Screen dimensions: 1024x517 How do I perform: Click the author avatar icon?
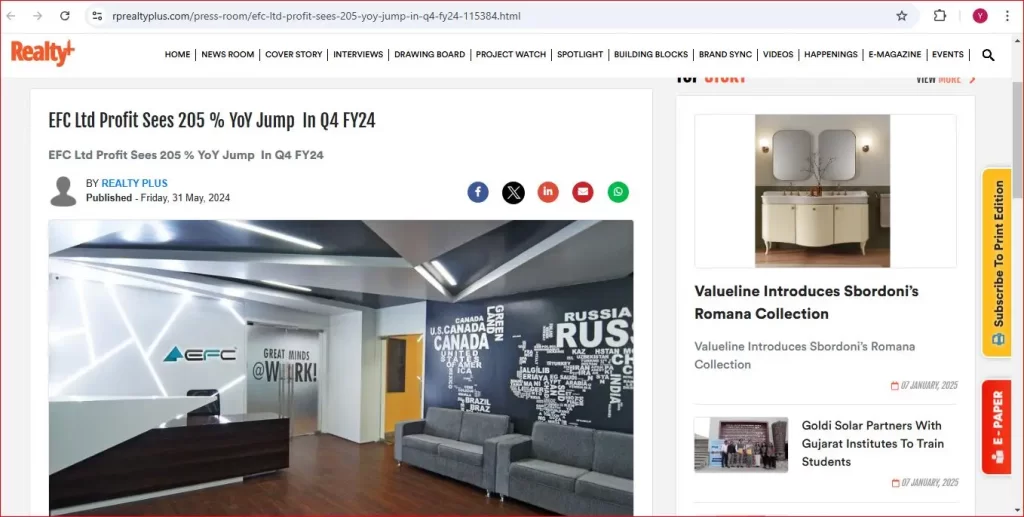pos(63,191)
